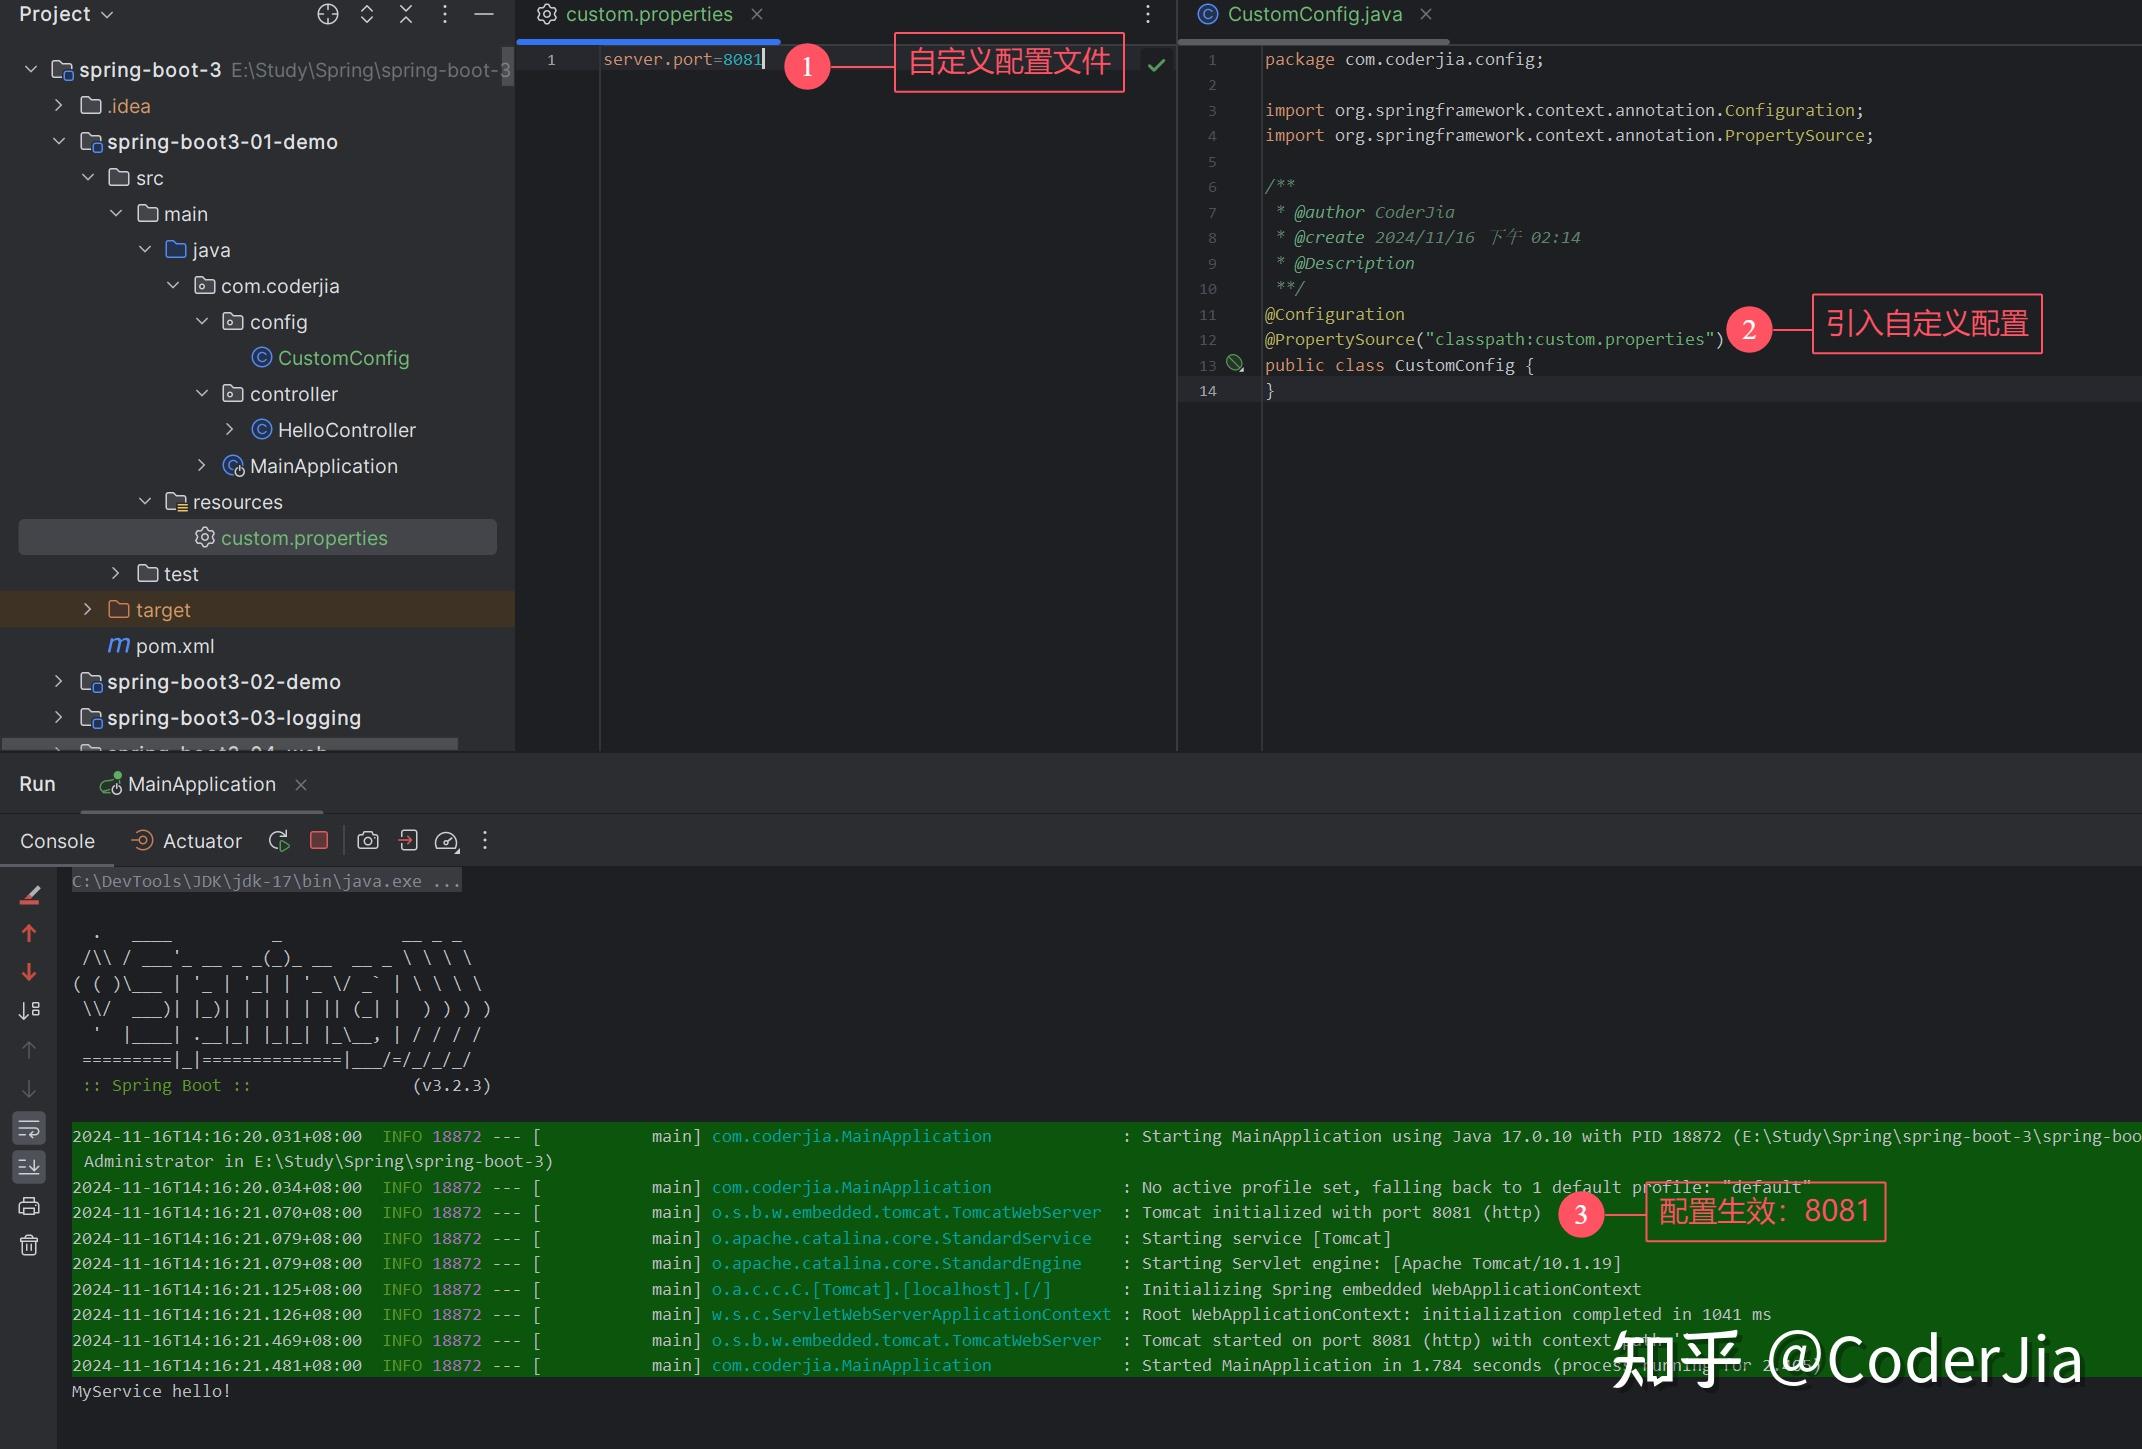Click red up arrow in console sidebar
Screen dimensions: 2142x1449
pyautogui.click(x=29, y=933)
